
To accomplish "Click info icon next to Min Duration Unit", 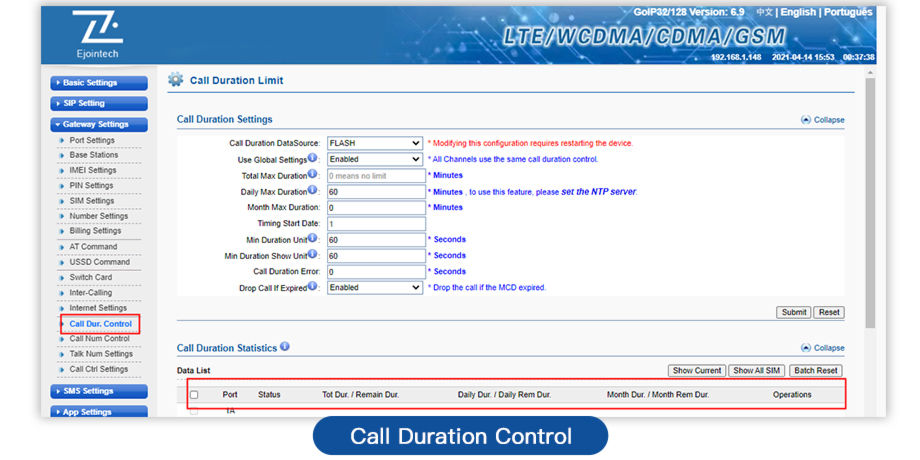I will 313,238.
